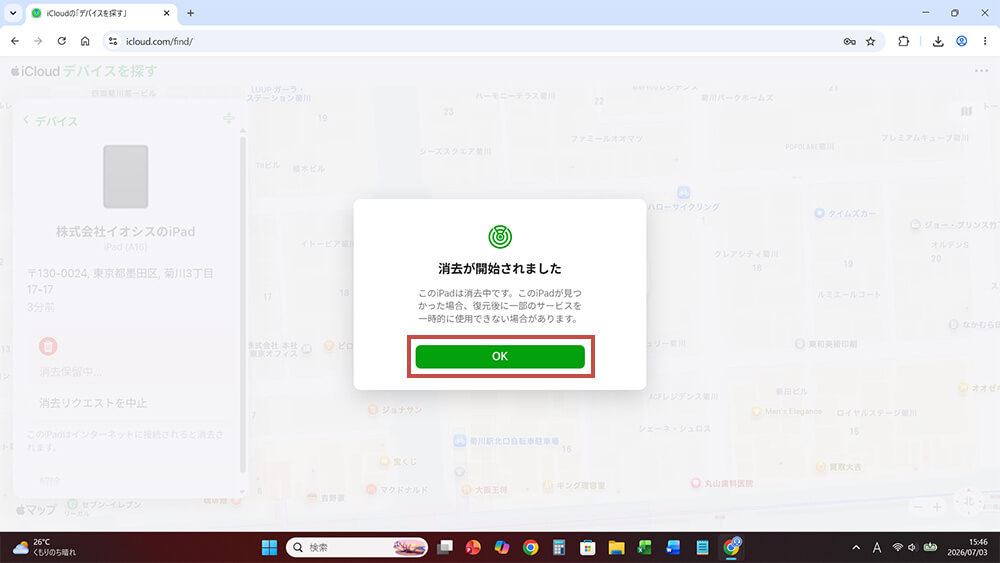Click the taskbar search box
Image resolution: width=1000 pixels, height=563 pixels.
tap(357, 547)
